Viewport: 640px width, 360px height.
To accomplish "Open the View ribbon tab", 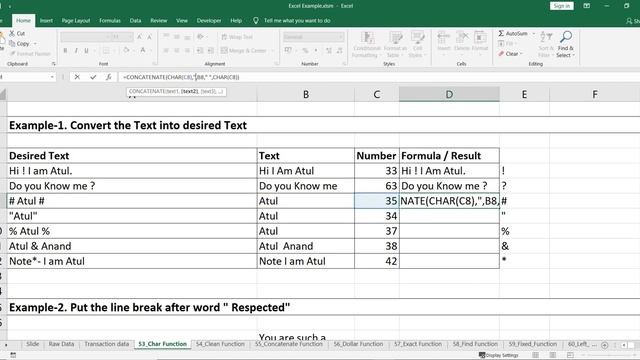I will point(182,20).
